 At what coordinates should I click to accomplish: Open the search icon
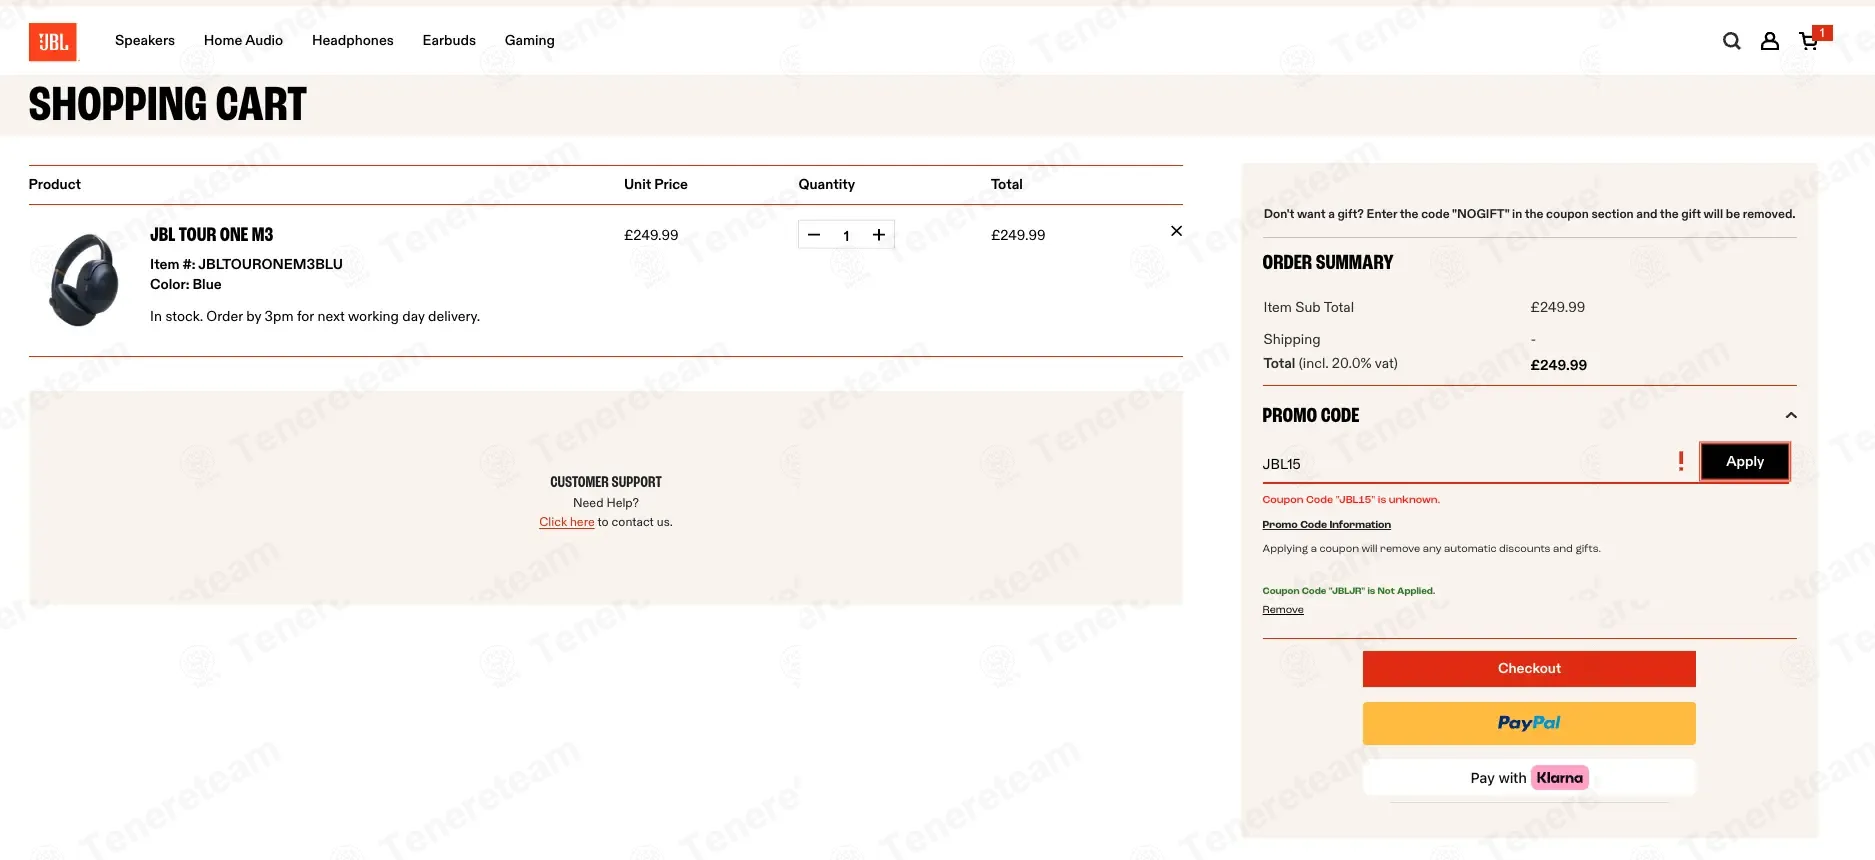(1732, 41)
